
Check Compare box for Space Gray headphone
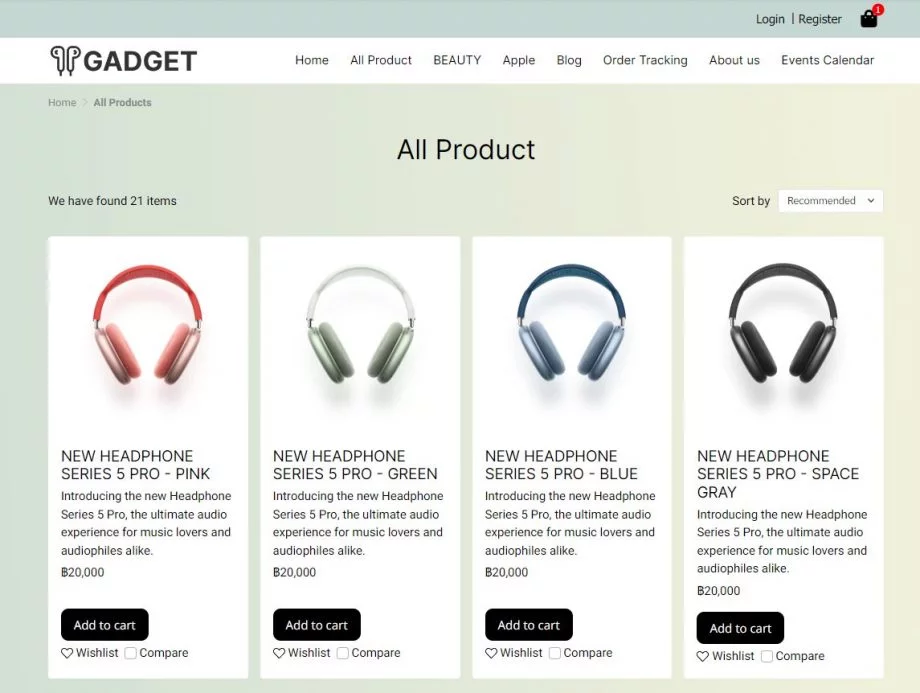[x=767, y=656]
